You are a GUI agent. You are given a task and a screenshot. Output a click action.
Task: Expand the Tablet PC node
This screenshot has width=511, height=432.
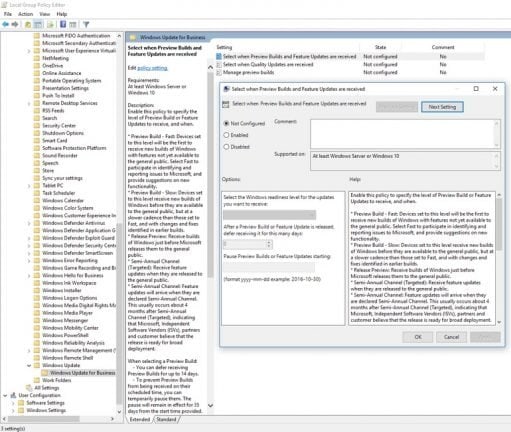29,186
